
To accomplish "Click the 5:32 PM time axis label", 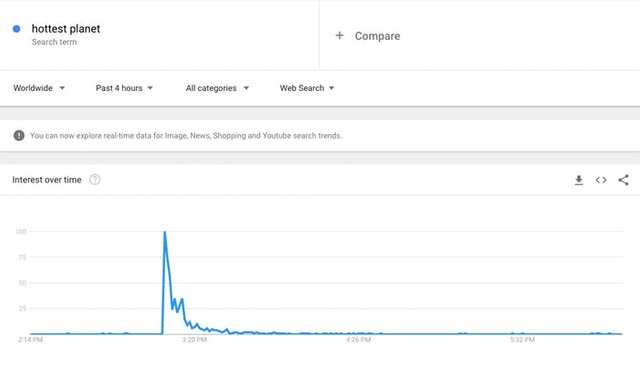I will coord(522,339).
